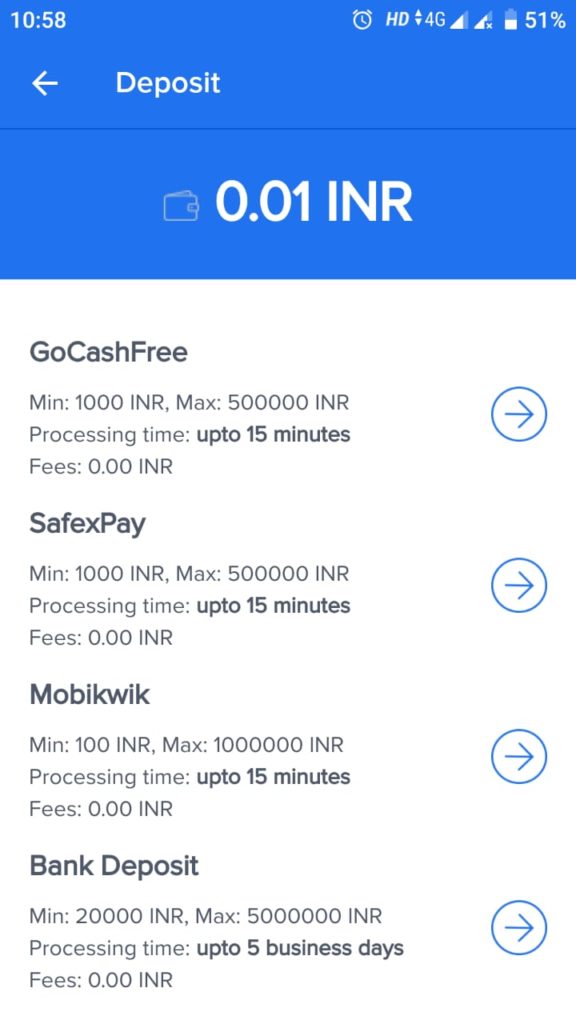Tap the wallet icon next to balance
Viewport: 576px width, 1024px height.
[180, 203]
